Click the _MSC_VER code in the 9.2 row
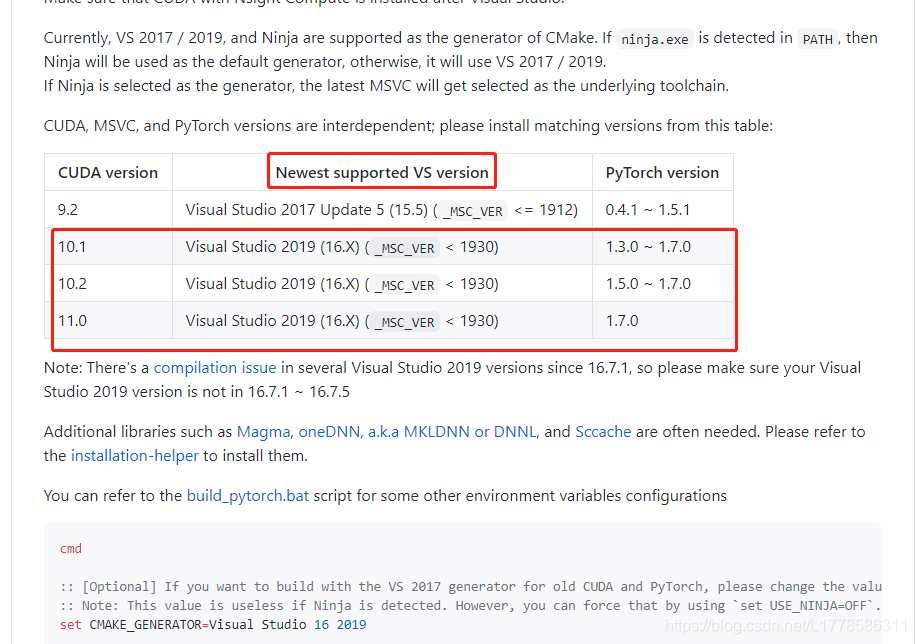Viewport: 916px width, 644px height. coord(473,211)
